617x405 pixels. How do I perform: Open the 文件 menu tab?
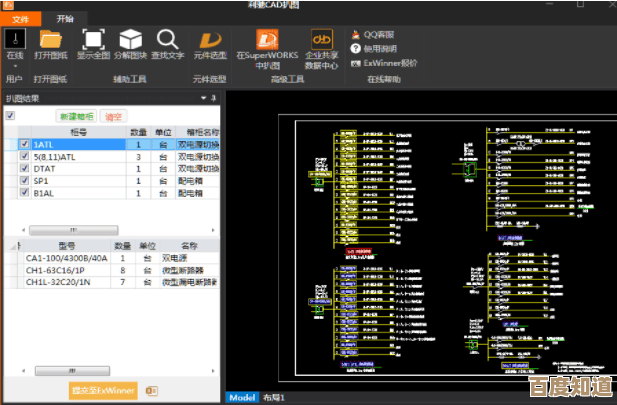tap(21, 17)
